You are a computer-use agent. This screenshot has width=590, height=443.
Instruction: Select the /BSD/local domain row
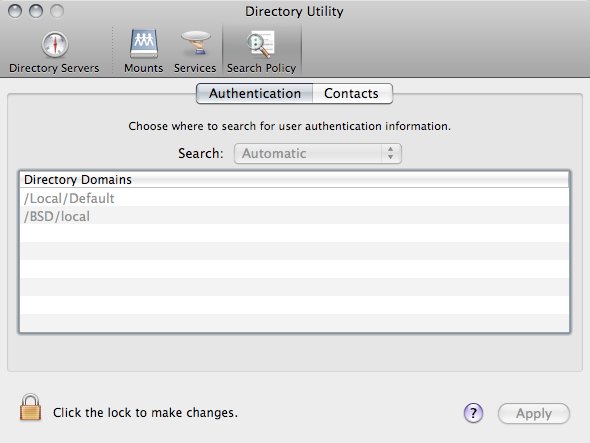[294, 216]
